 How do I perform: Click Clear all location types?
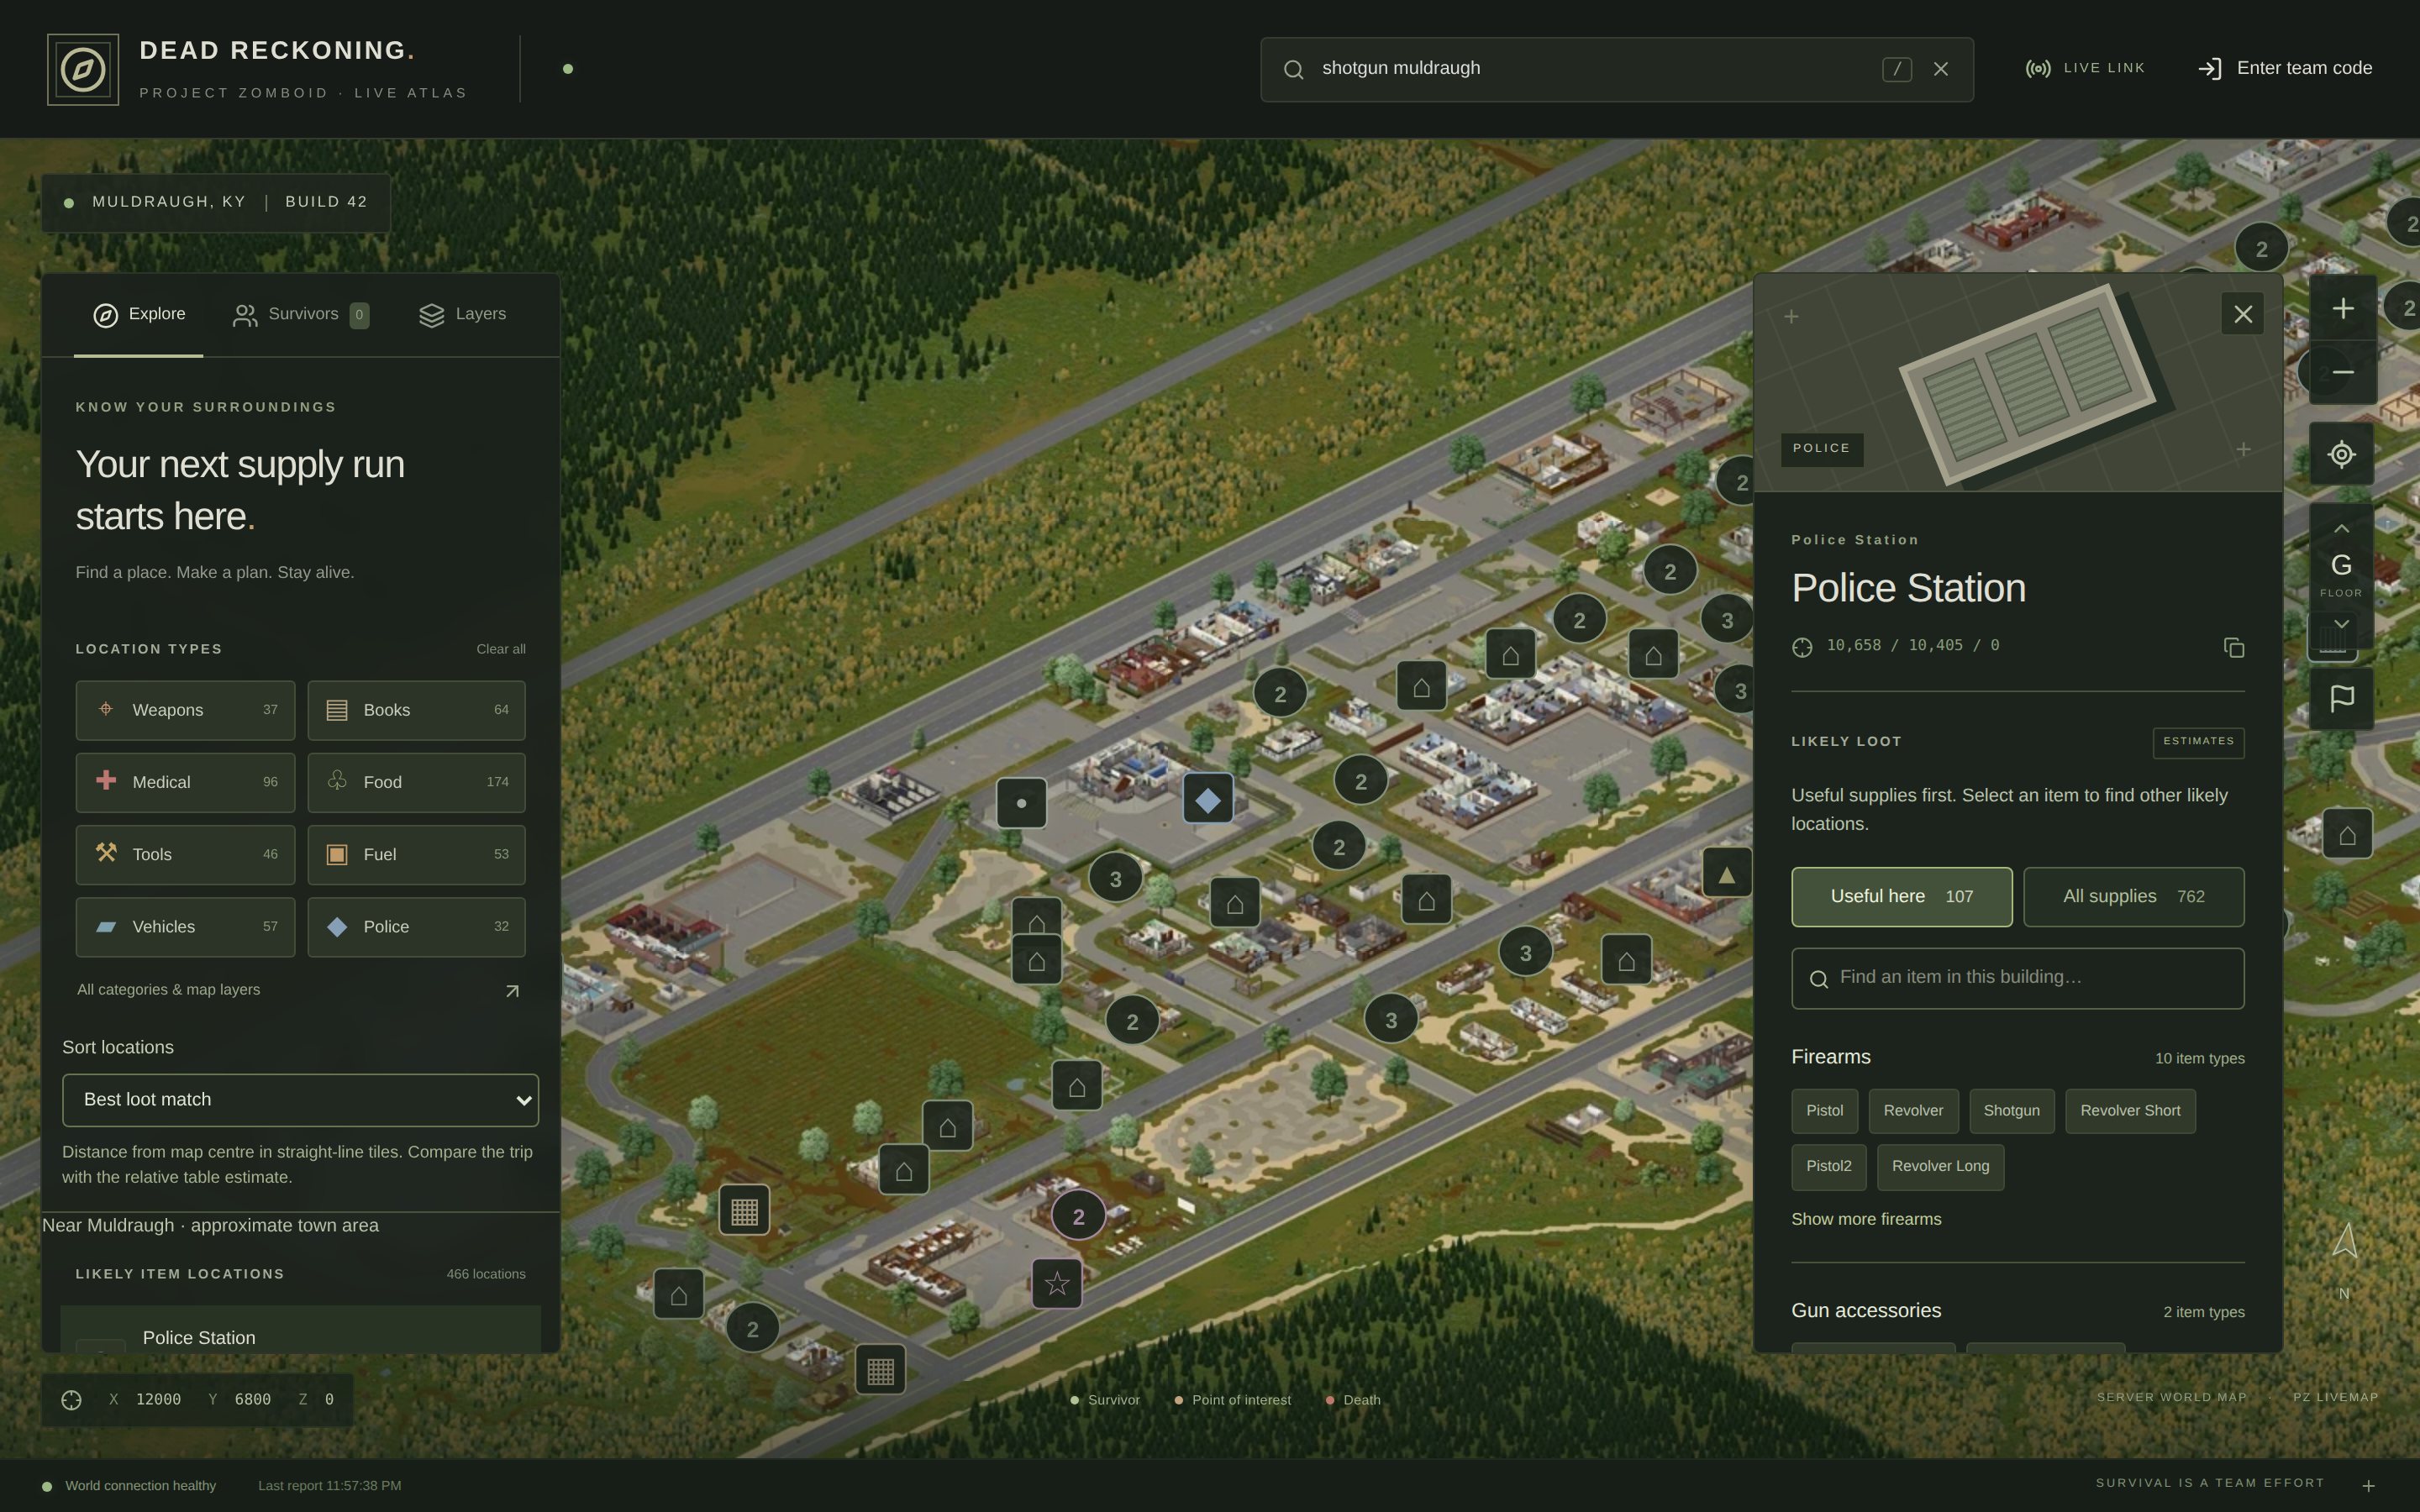500,649
